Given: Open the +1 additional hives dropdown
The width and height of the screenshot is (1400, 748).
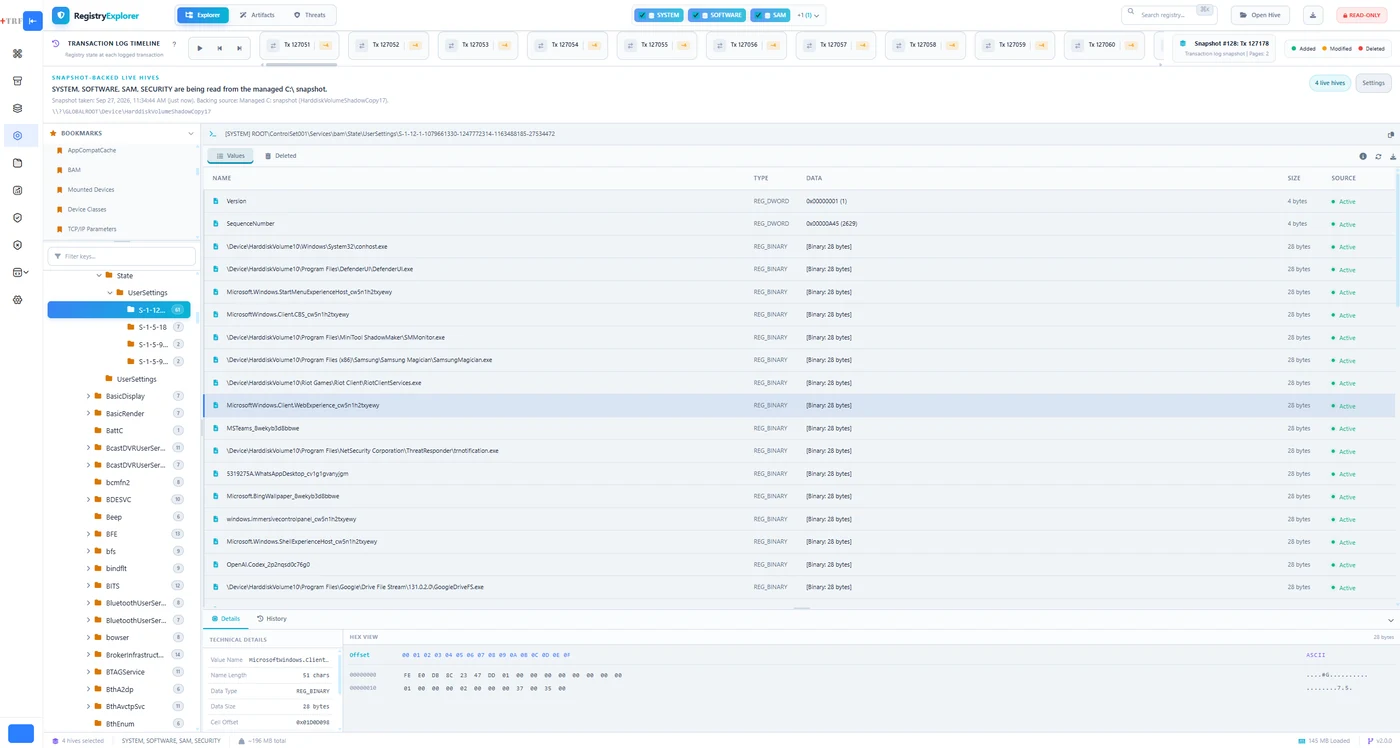Looking at the screenshot, I should pyautogui.click(x=808, y=15).
